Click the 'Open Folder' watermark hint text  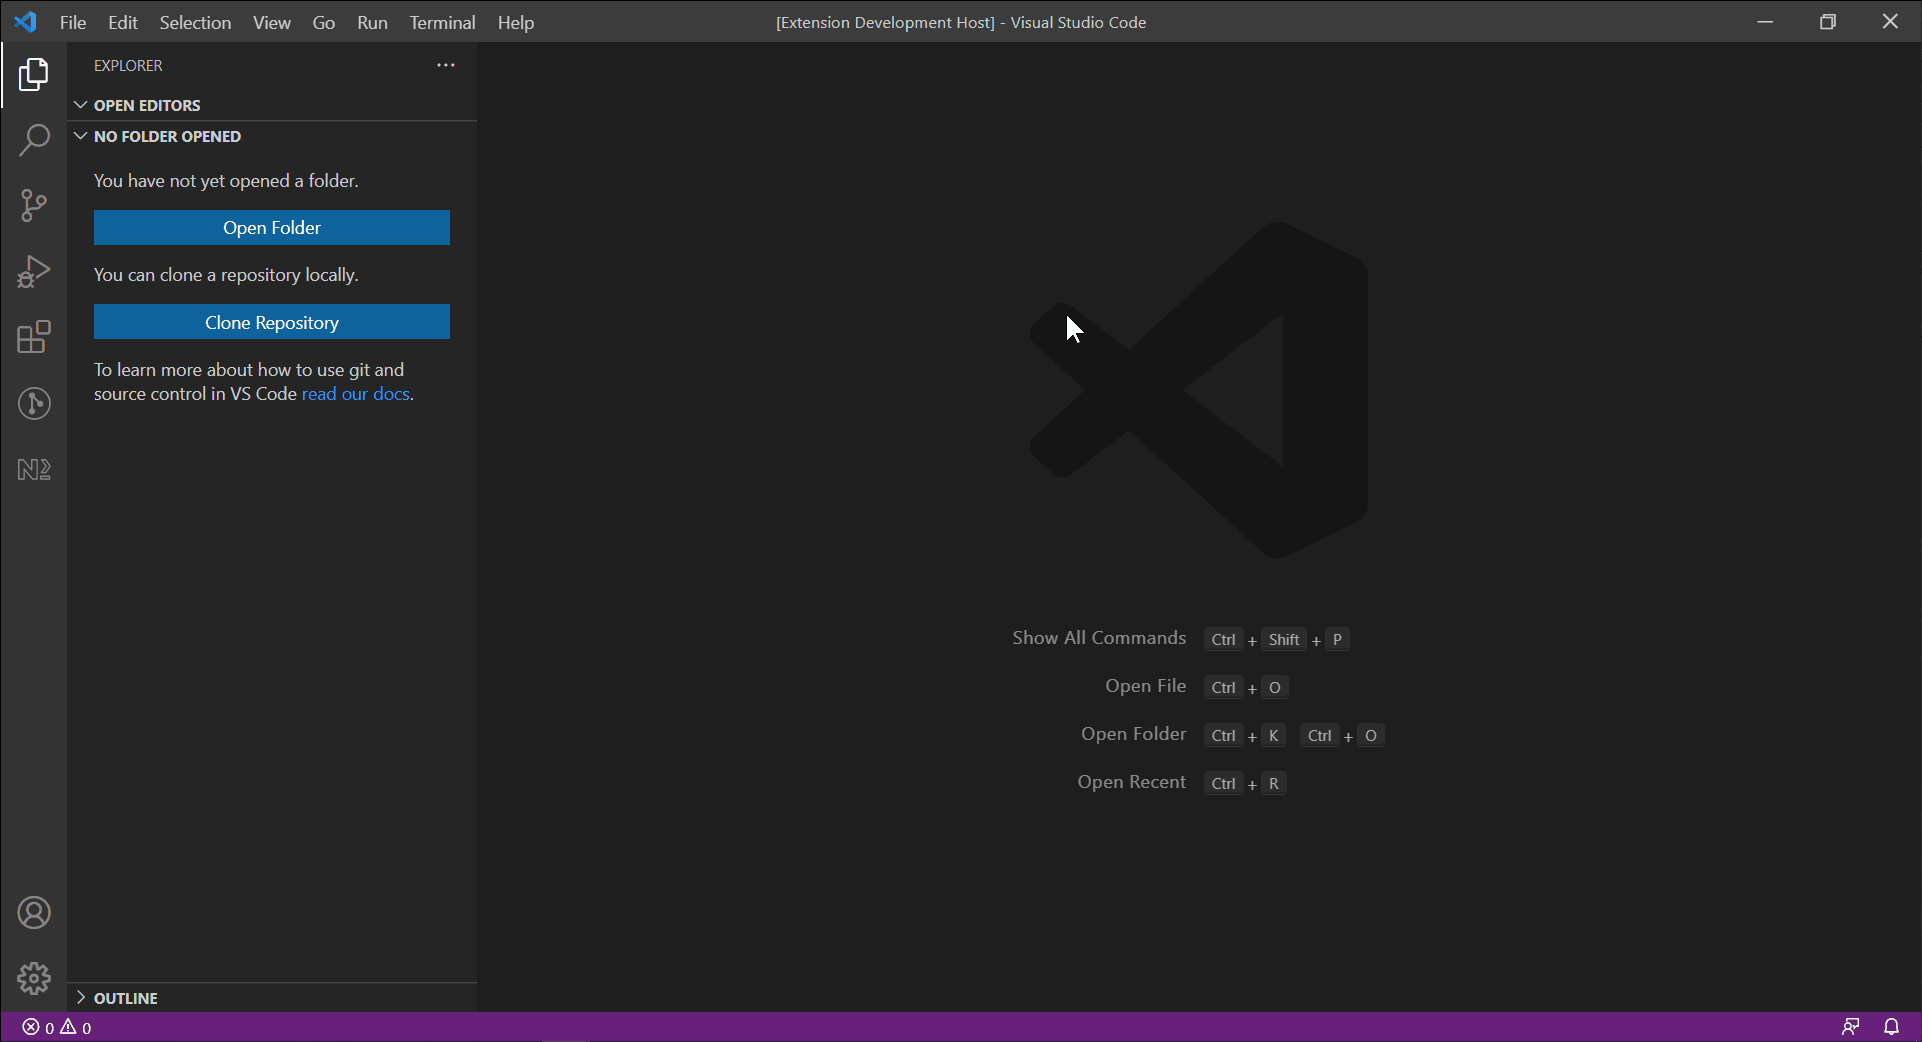pyautogui.click(x=1134, y=734)
